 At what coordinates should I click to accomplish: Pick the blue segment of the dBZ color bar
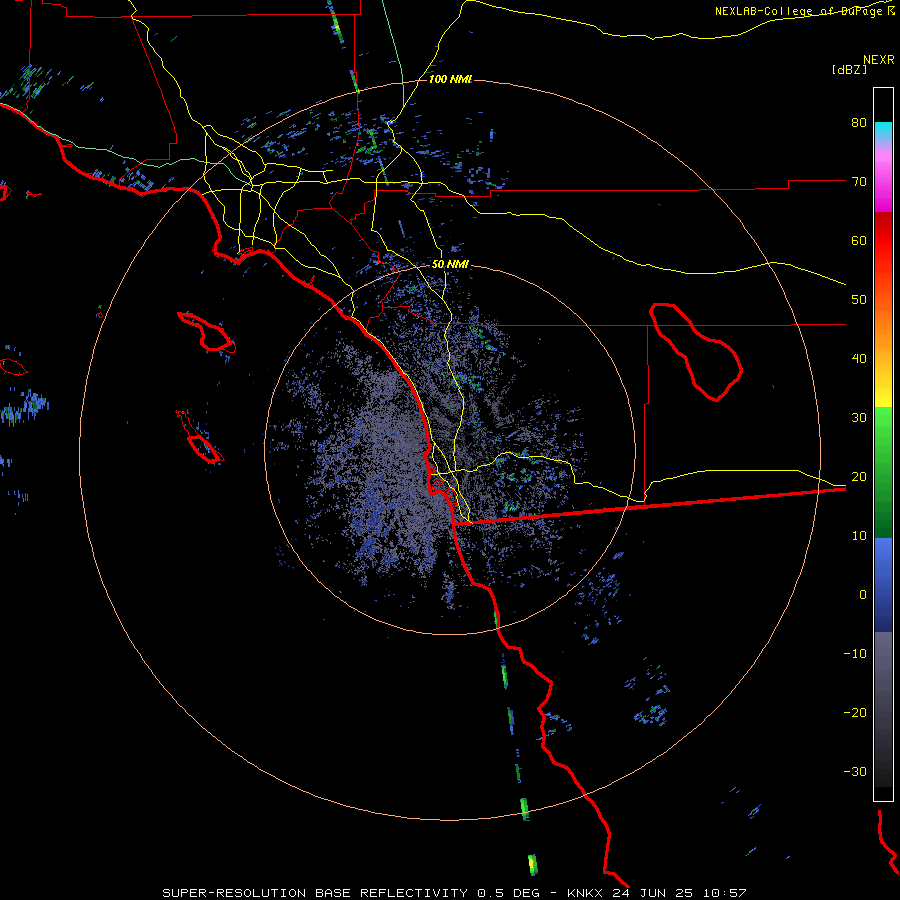(x=883, y=585)
